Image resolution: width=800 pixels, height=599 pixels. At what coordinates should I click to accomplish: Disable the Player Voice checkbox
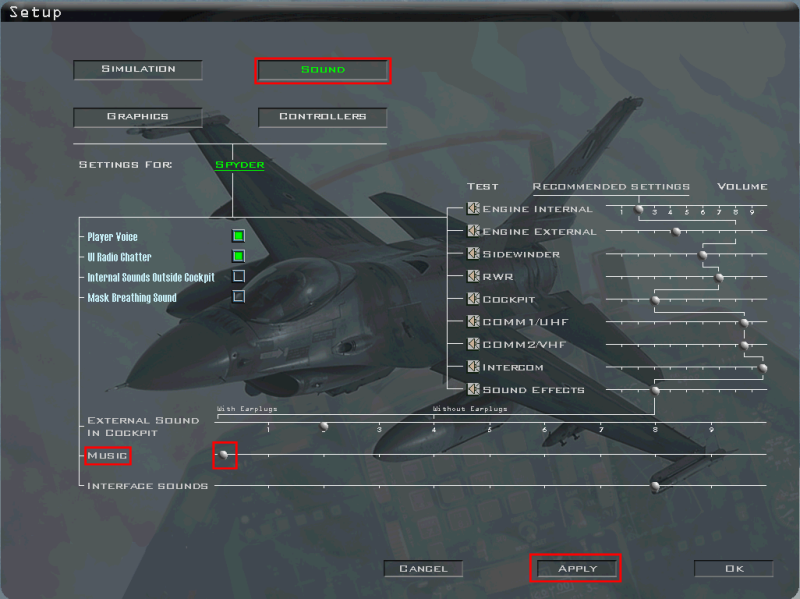point(239,237)
